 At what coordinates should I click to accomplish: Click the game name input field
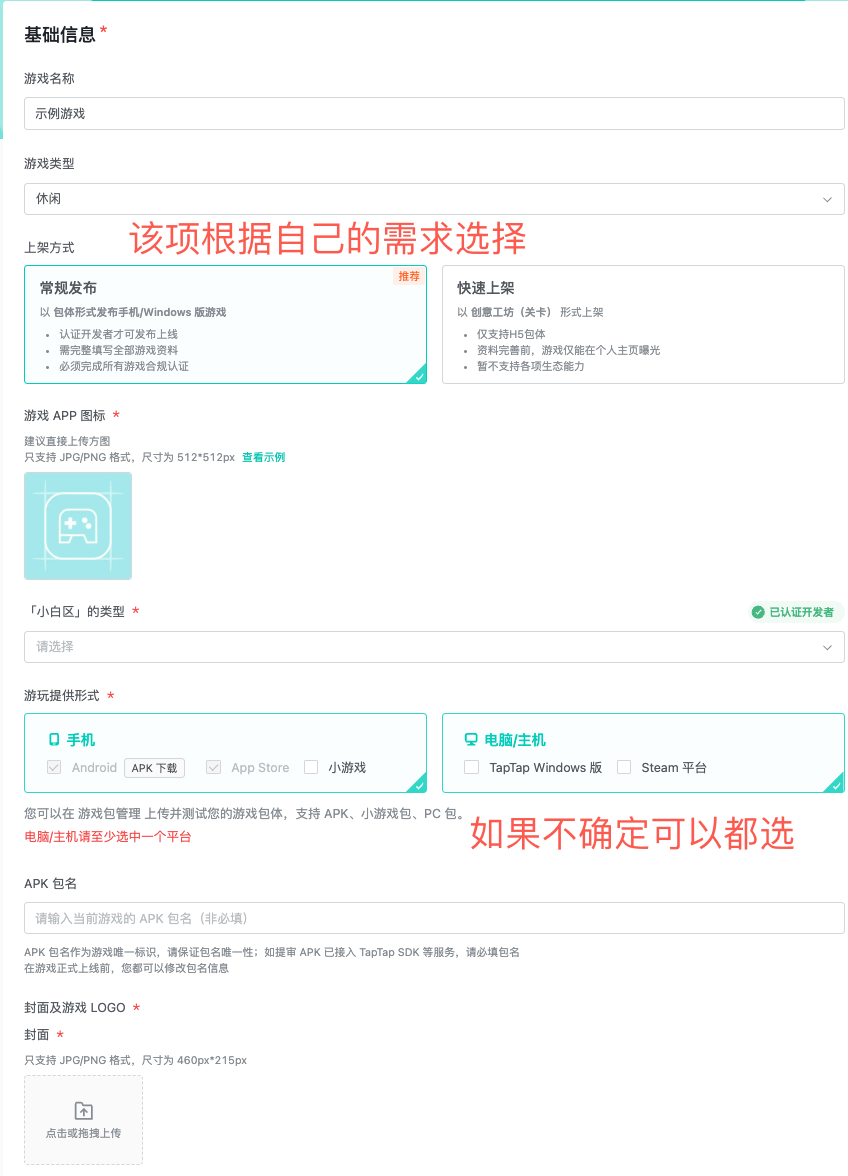[434, 113]
